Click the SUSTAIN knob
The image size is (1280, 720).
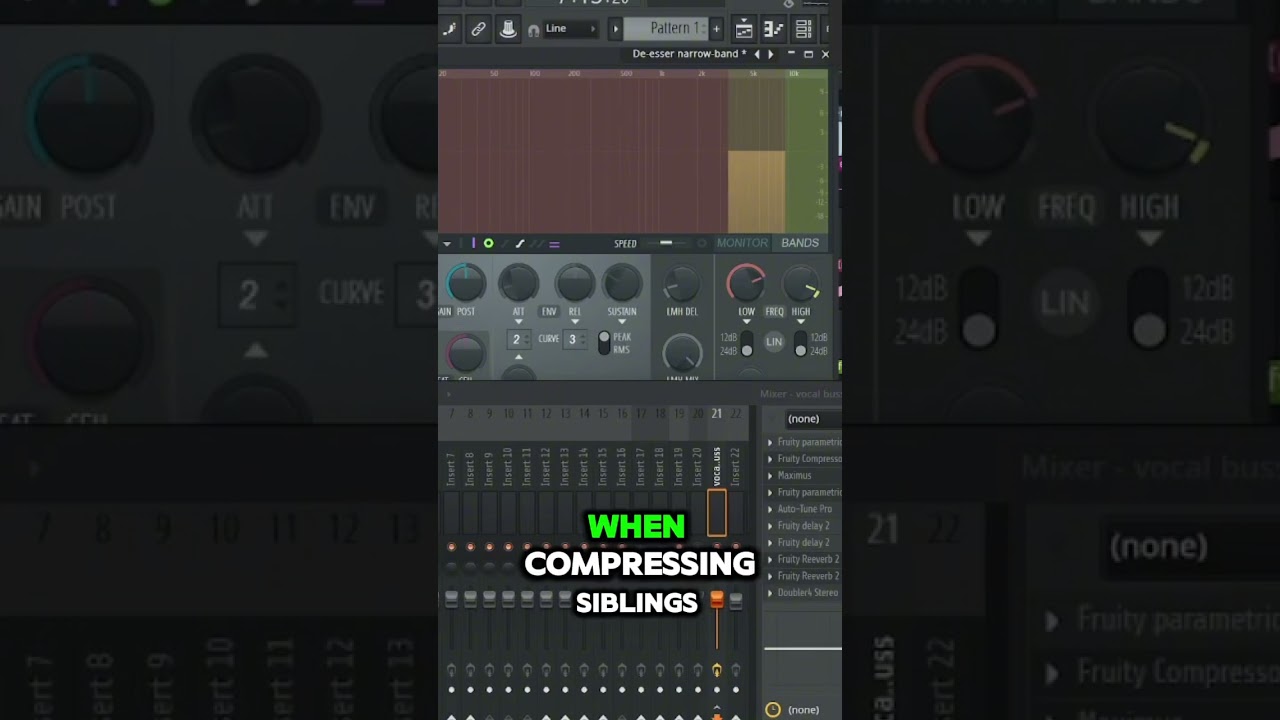(622, 284)
